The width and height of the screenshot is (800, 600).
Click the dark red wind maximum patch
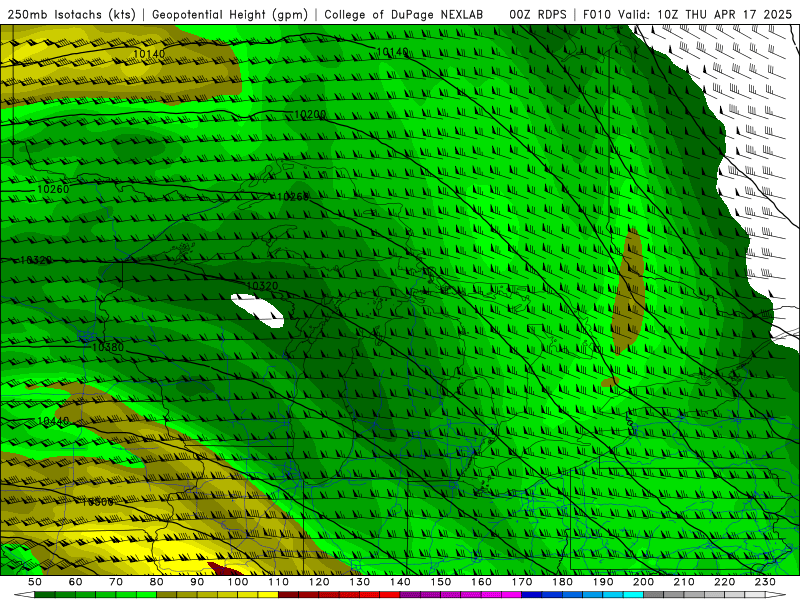click(224, 569)
